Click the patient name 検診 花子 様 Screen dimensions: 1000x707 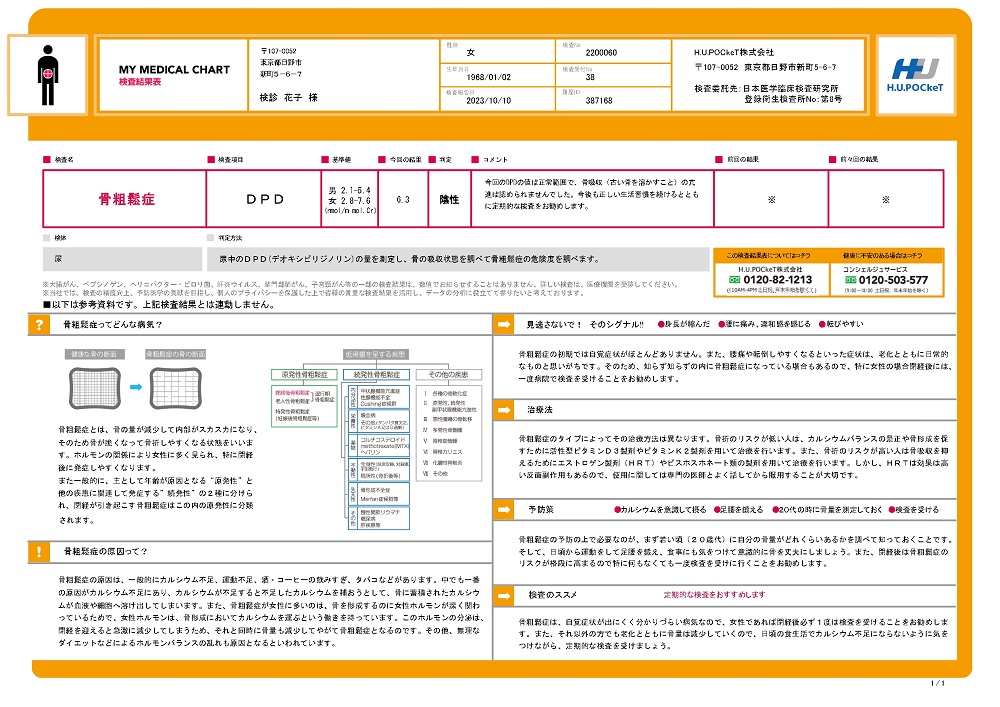[288, 98]
